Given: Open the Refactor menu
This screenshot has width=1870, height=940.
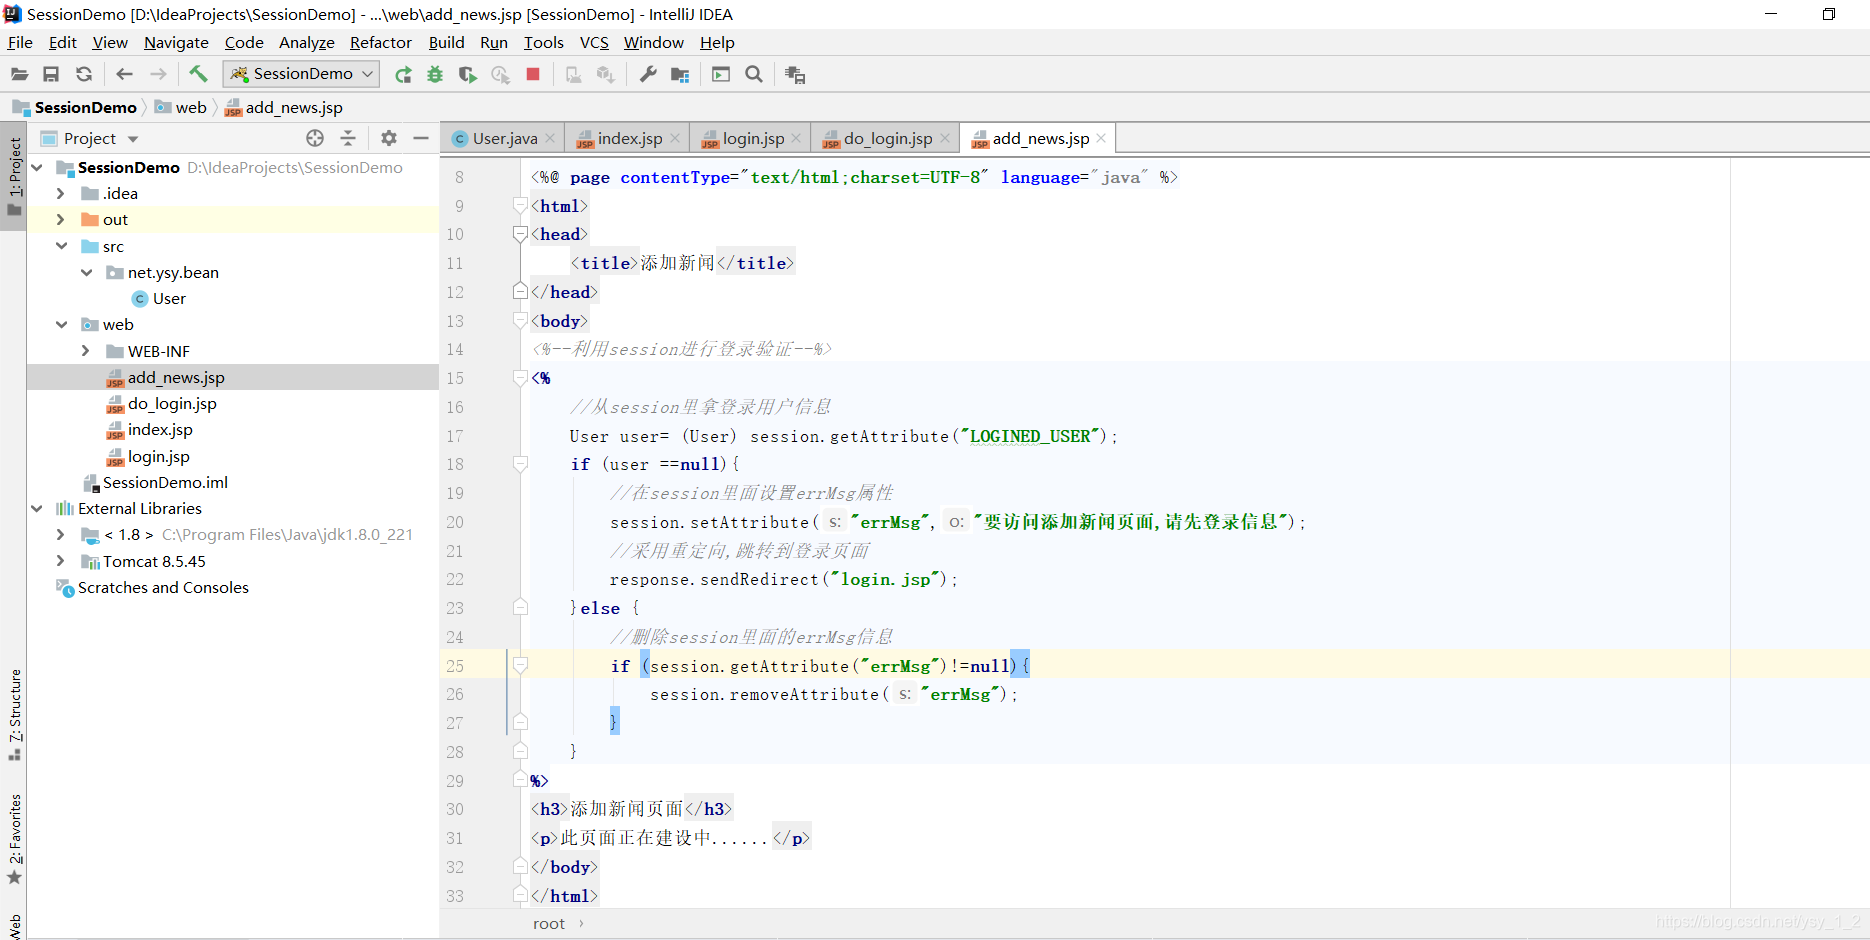Looking at the screenshot, I should pos(380,42).
